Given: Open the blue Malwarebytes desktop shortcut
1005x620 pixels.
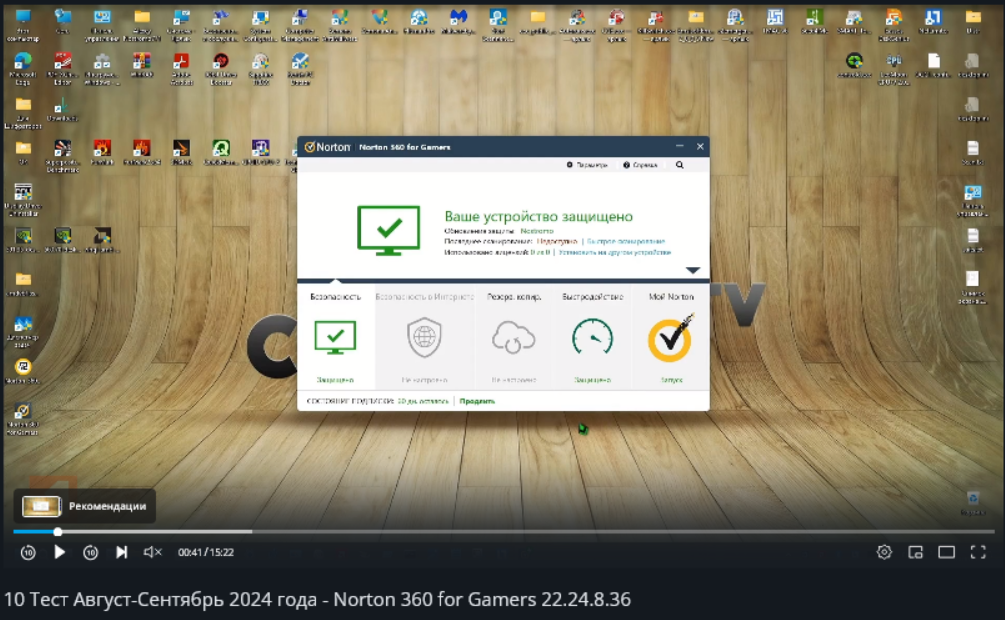Looking at the screenshot, I should coord(458,22).
